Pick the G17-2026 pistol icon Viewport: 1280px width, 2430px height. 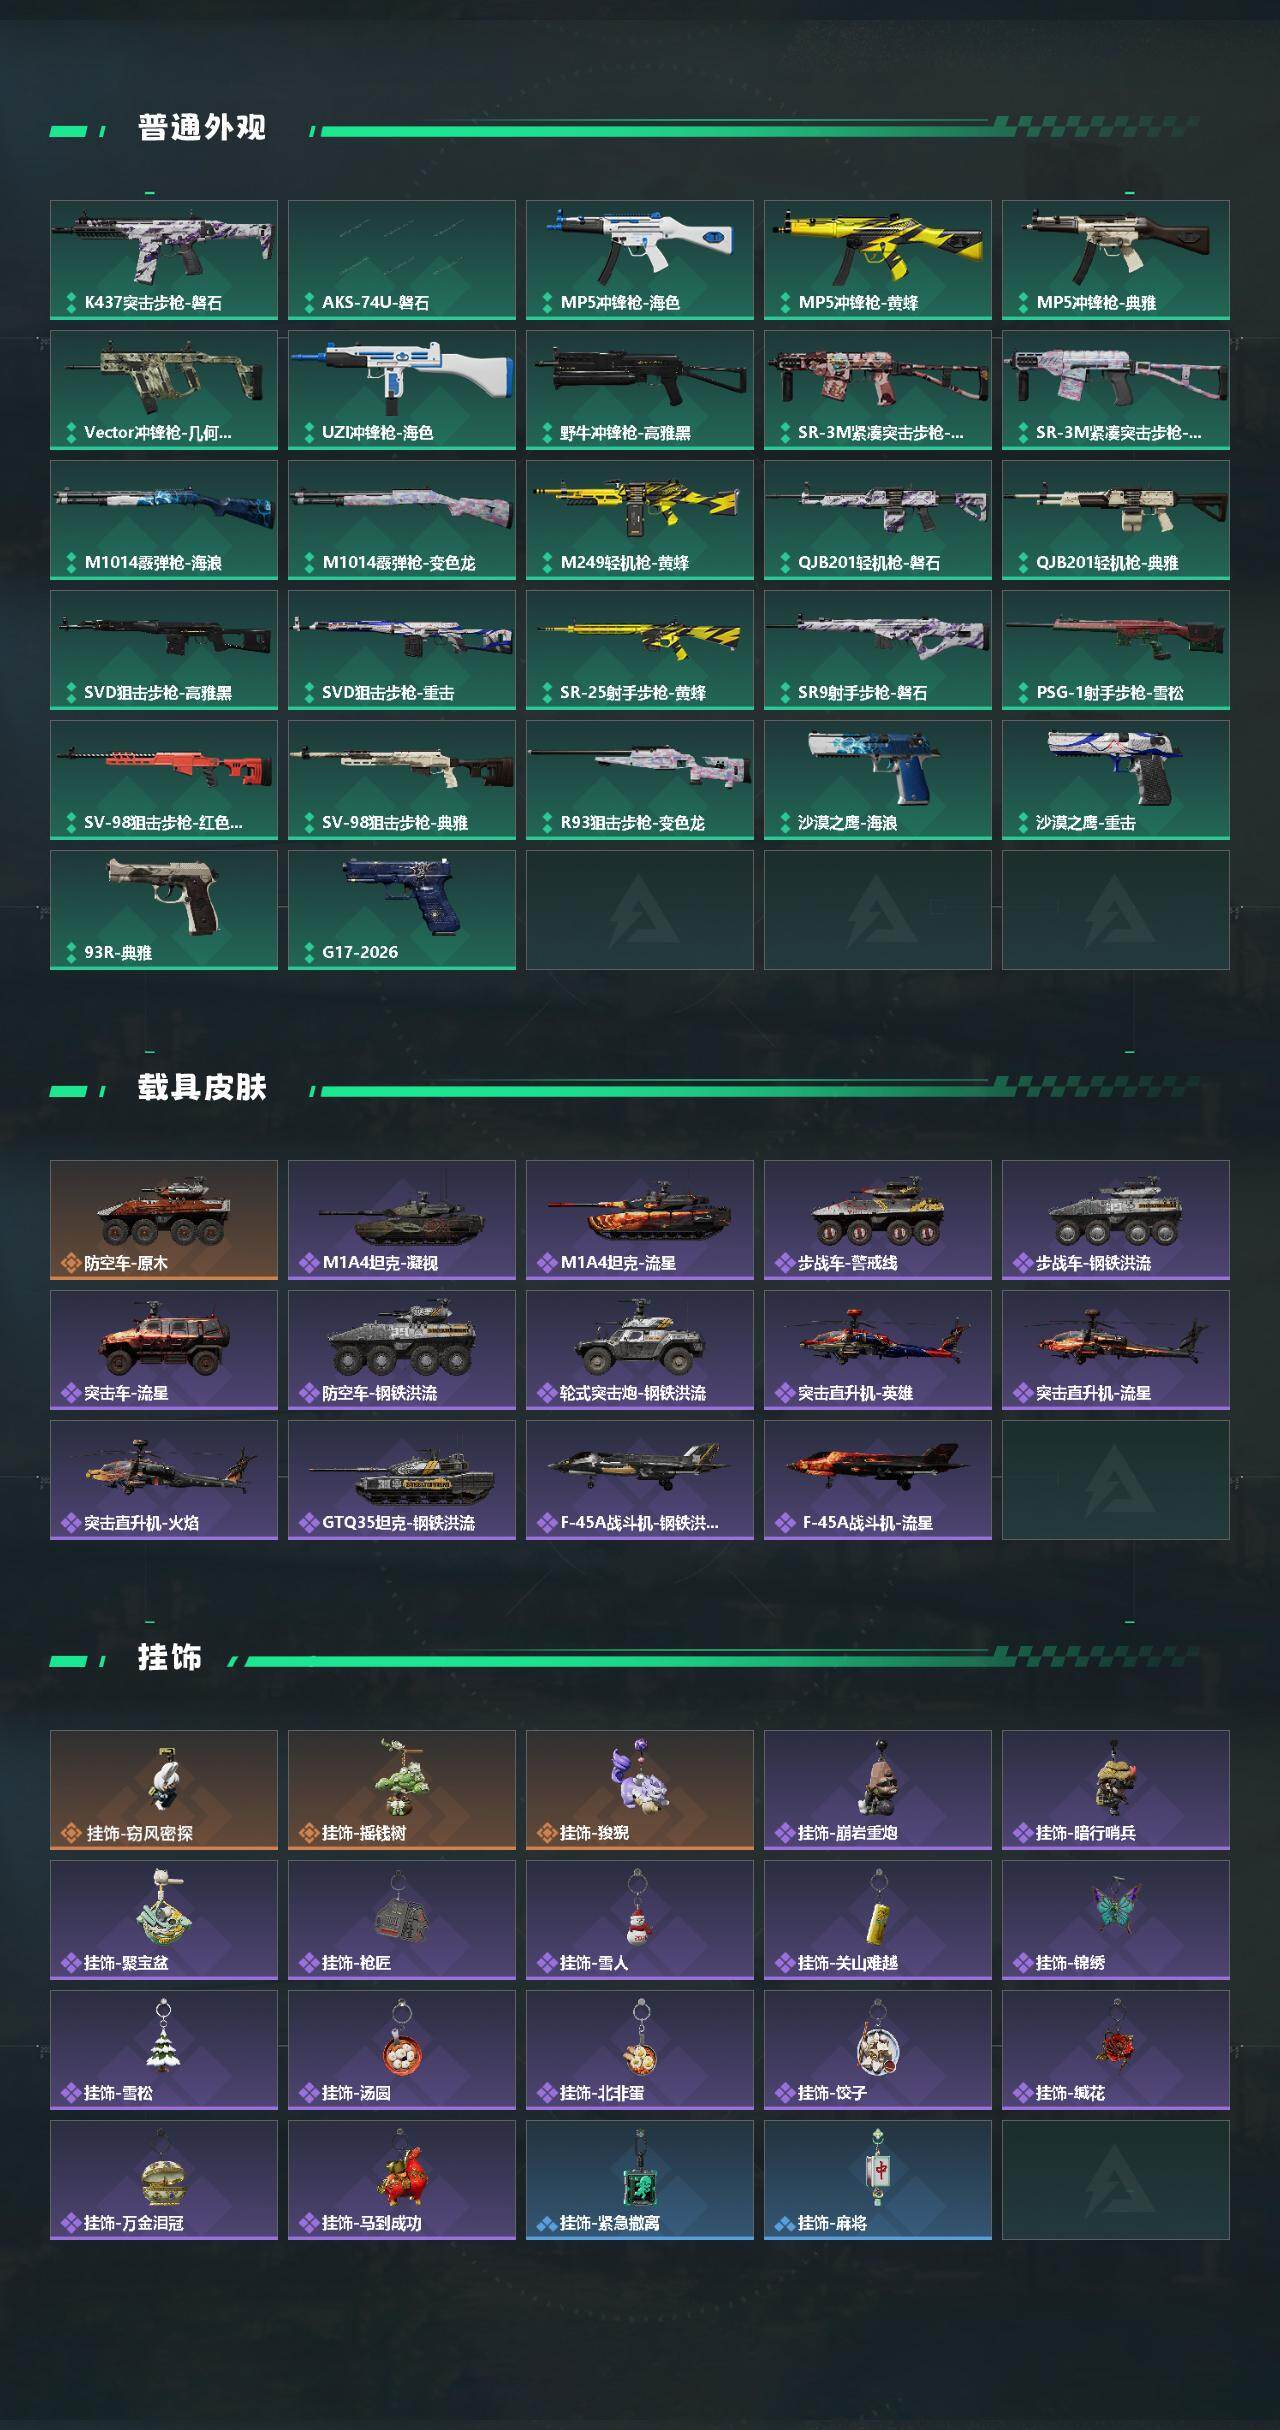click(x=402, y=910)
